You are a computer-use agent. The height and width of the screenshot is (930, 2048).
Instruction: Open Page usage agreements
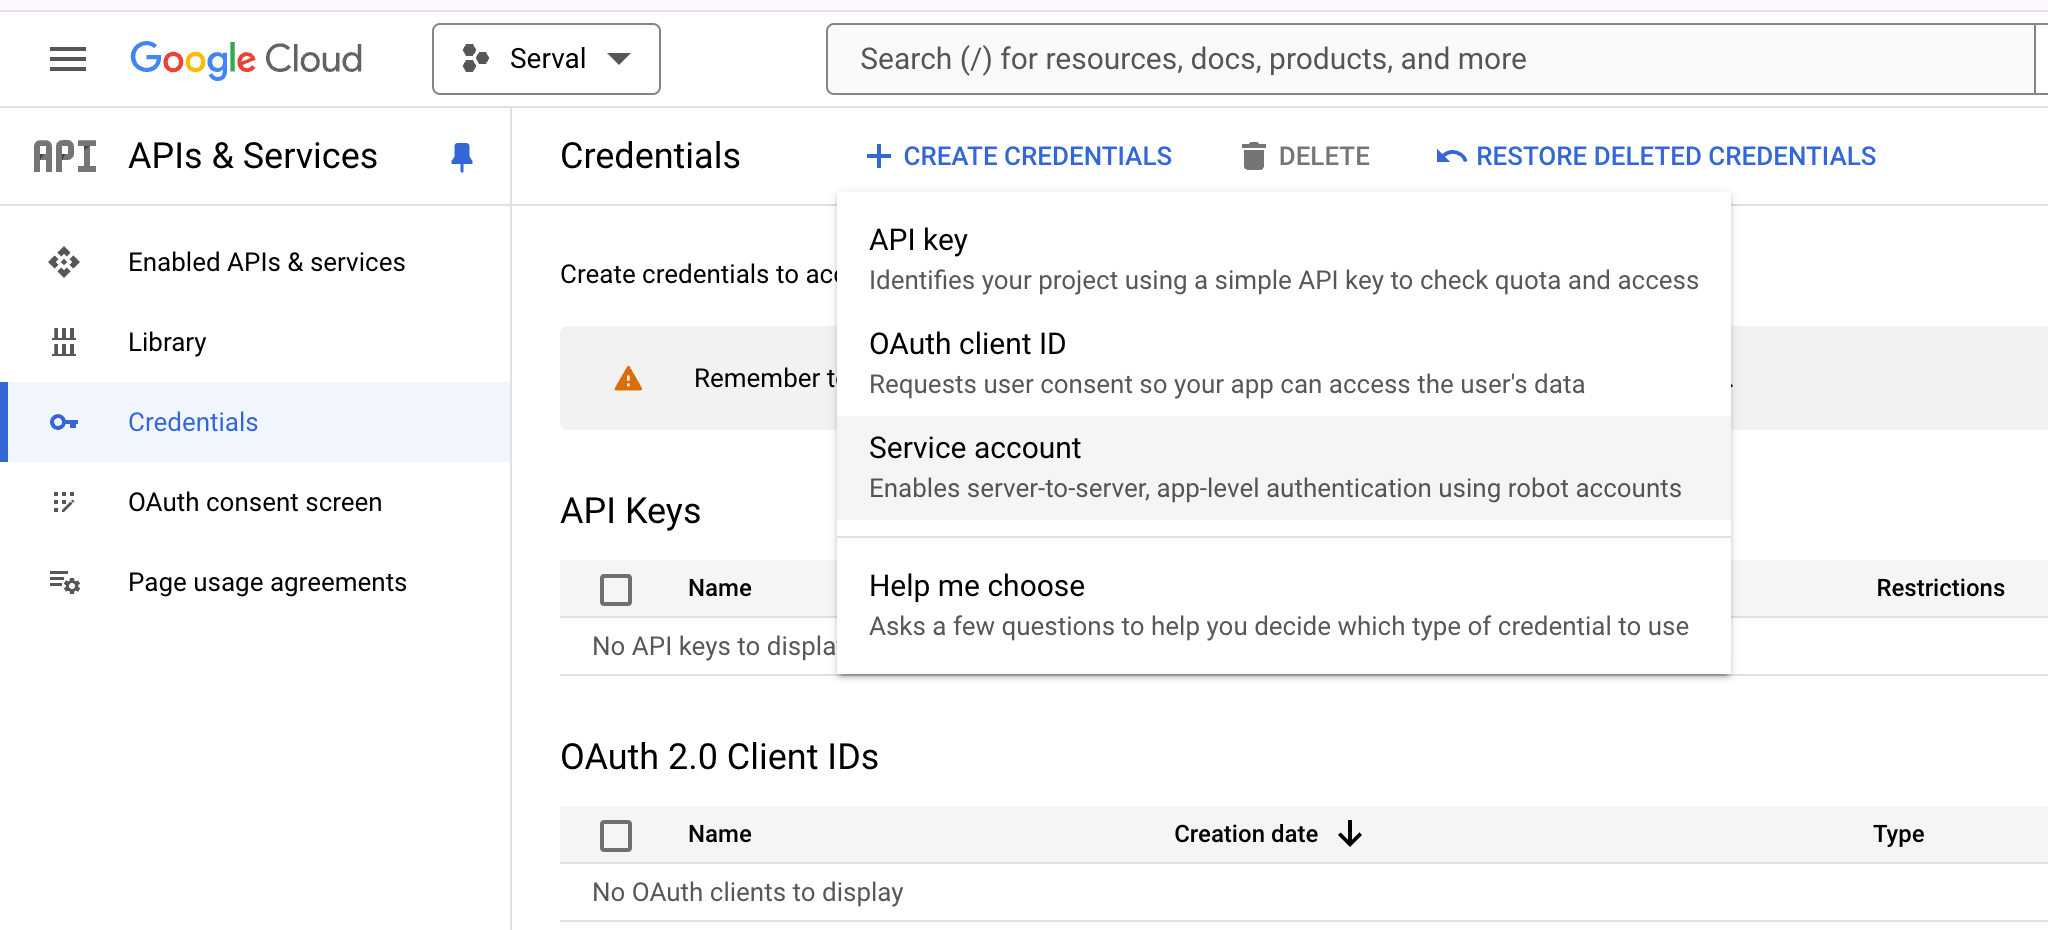click(267, 582)
